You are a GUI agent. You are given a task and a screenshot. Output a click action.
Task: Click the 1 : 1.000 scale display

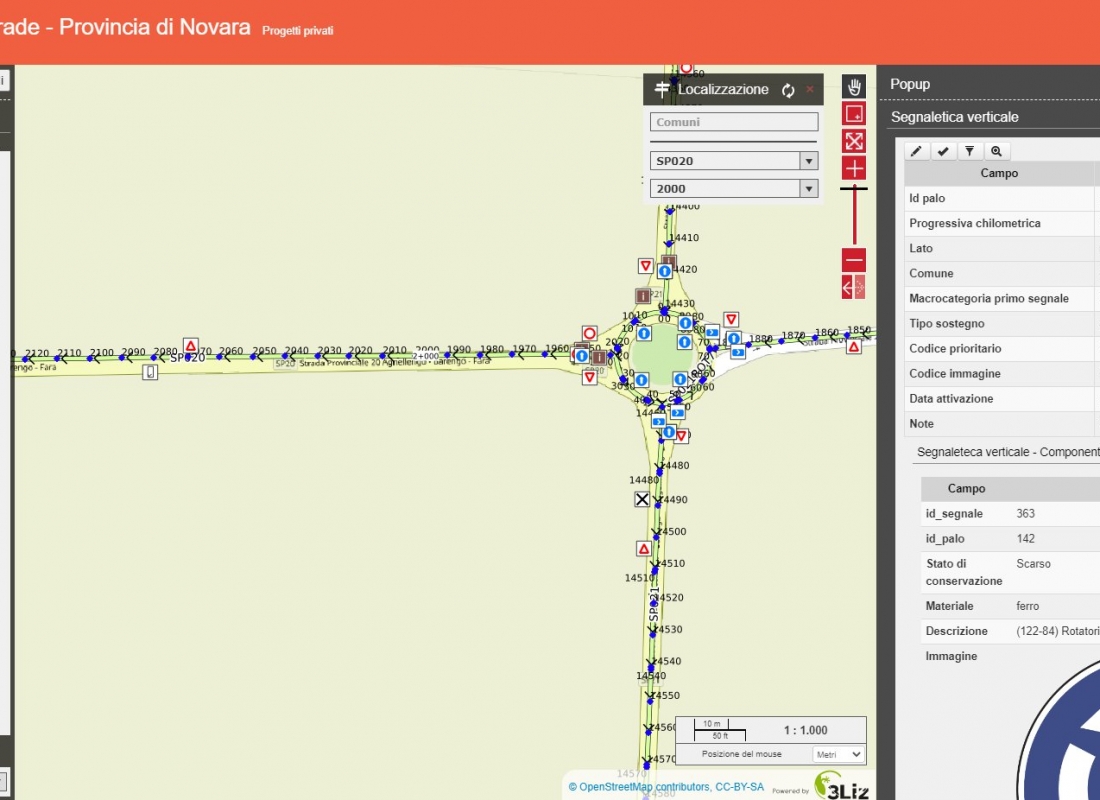[x=805, y=731]
